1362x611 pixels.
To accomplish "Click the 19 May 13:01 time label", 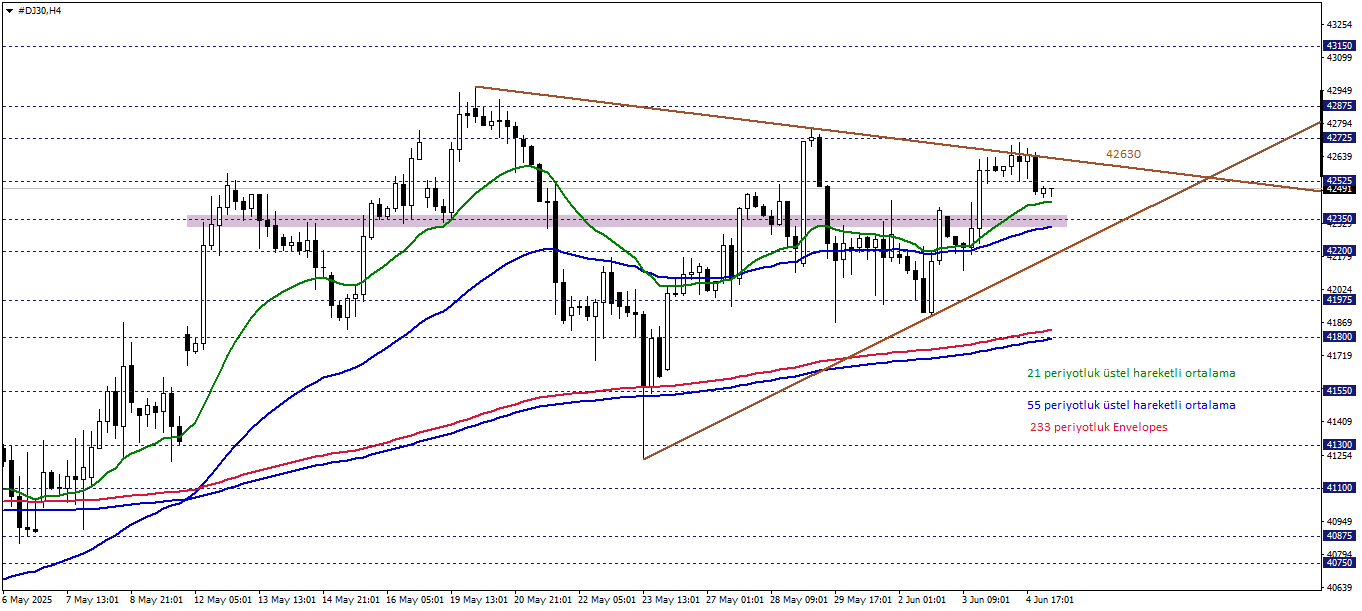I will (478, 600).
